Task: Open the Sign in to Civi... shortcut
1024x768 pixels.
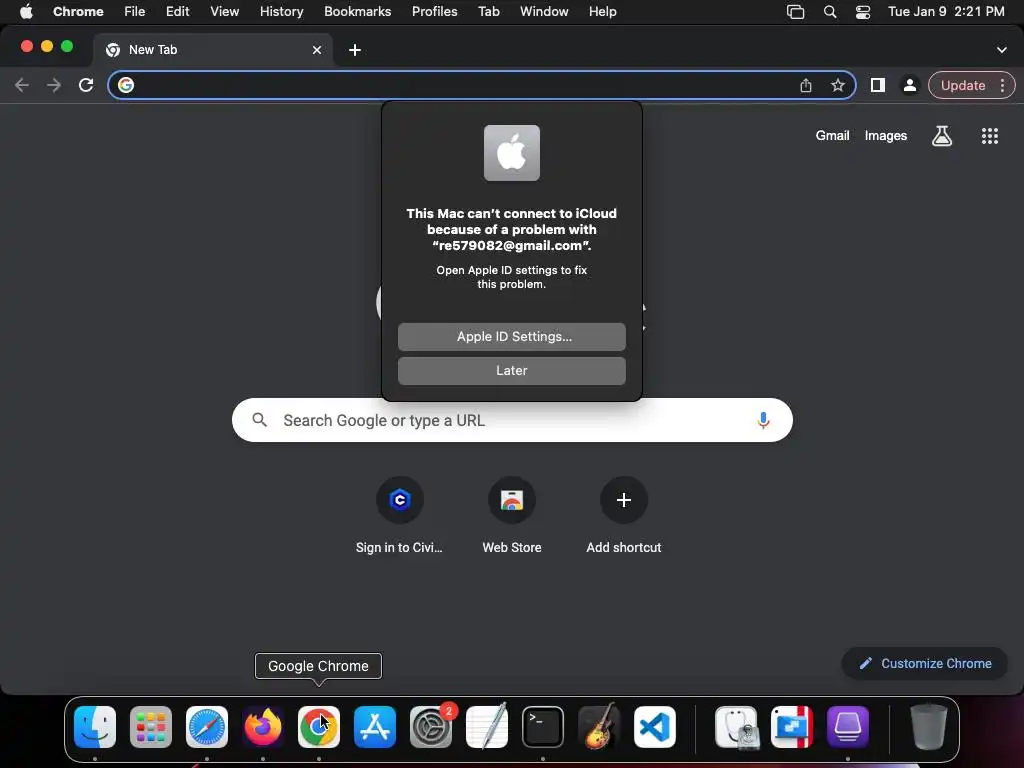Action: [399, 516]
